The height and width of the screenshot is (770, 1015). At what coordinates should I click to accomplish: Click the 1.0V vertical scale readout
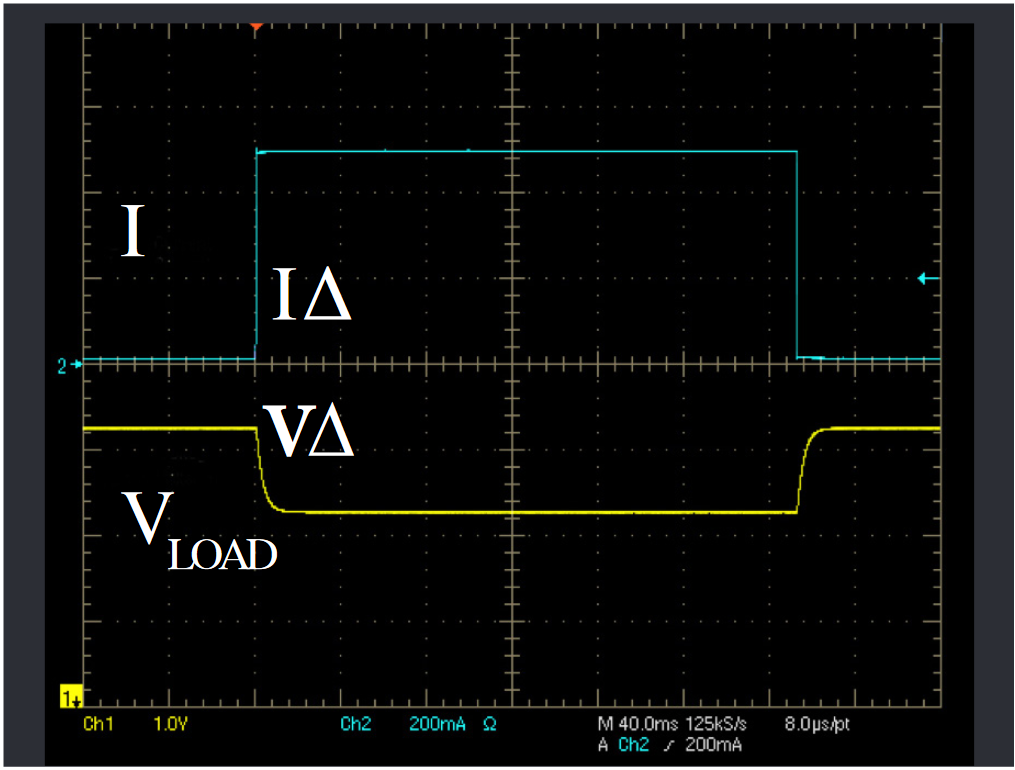[171, 724]
